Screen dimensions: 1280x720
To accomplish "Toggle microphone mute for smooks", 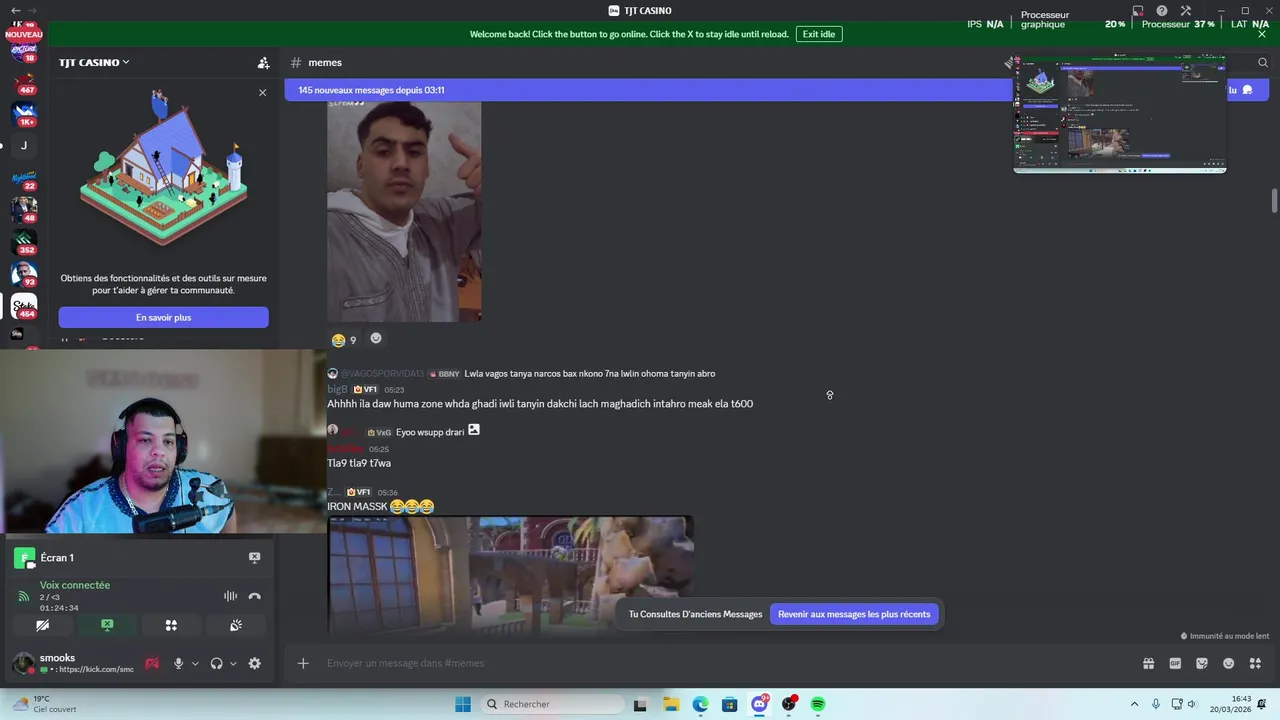I will click(x=178, y=663).
